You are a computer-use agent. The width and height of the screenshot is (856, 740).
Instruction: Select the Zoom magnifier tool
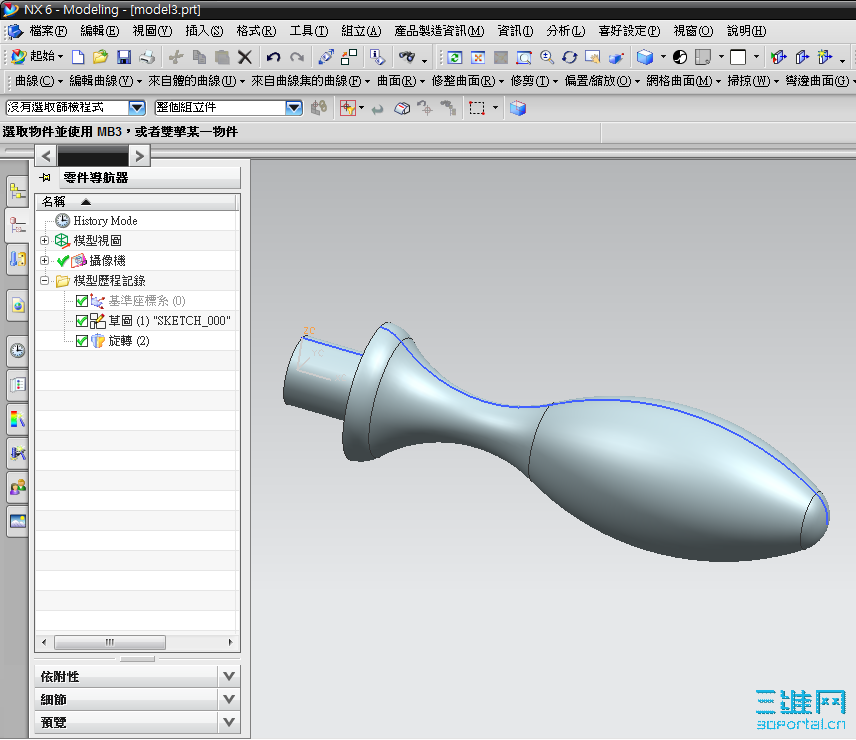pos(546,57)
